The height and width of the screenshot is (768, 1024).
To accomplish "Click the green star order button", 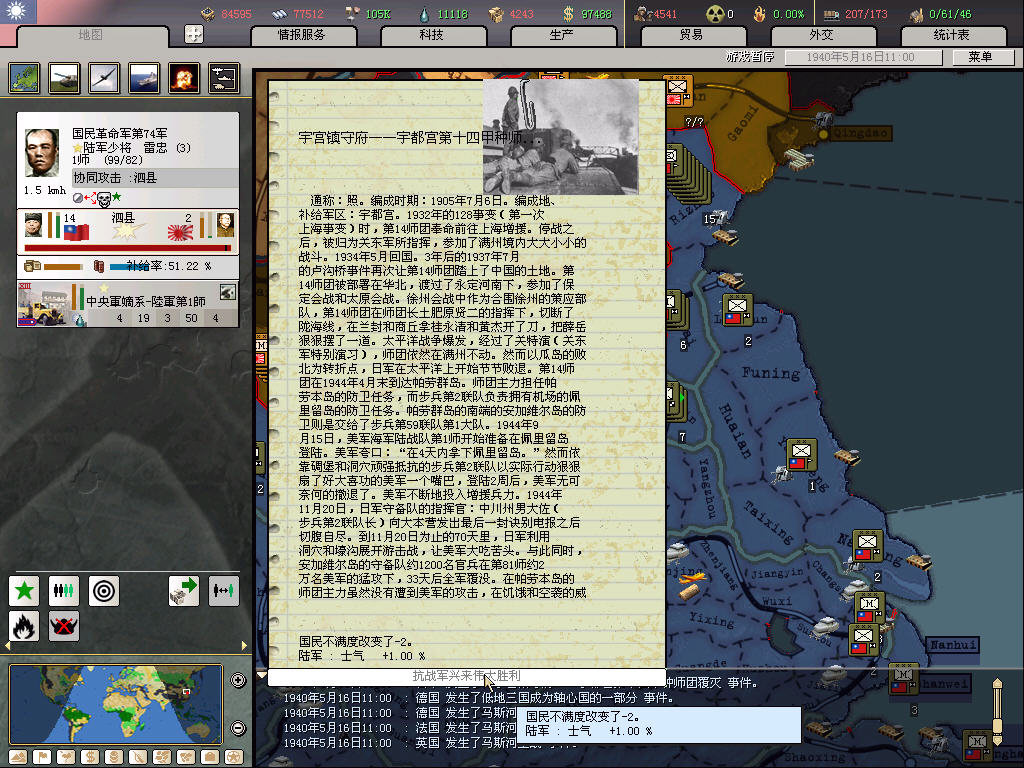I will point(24,590).
